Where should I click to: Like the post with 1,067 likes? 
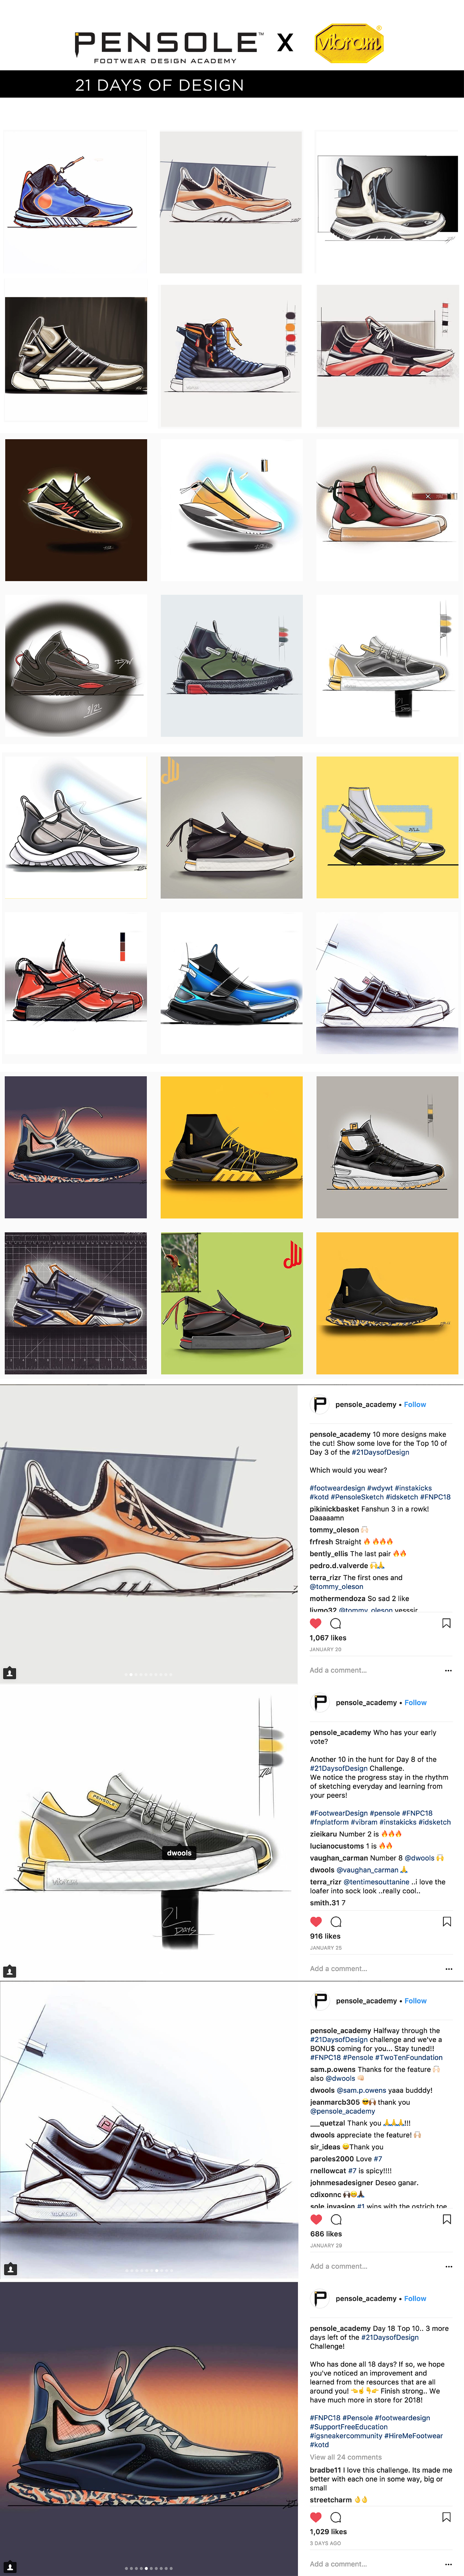tap(316, 1623)
